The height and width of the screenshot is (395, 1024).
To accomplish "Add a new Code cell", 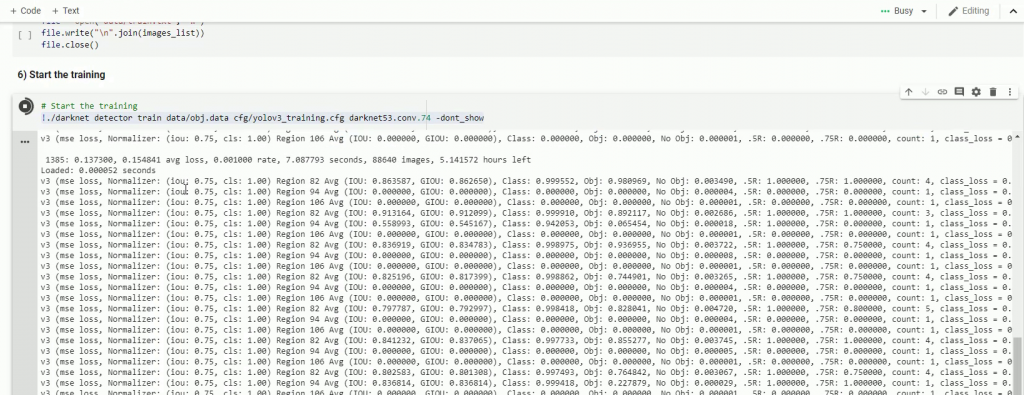I will tap(25, 10).
